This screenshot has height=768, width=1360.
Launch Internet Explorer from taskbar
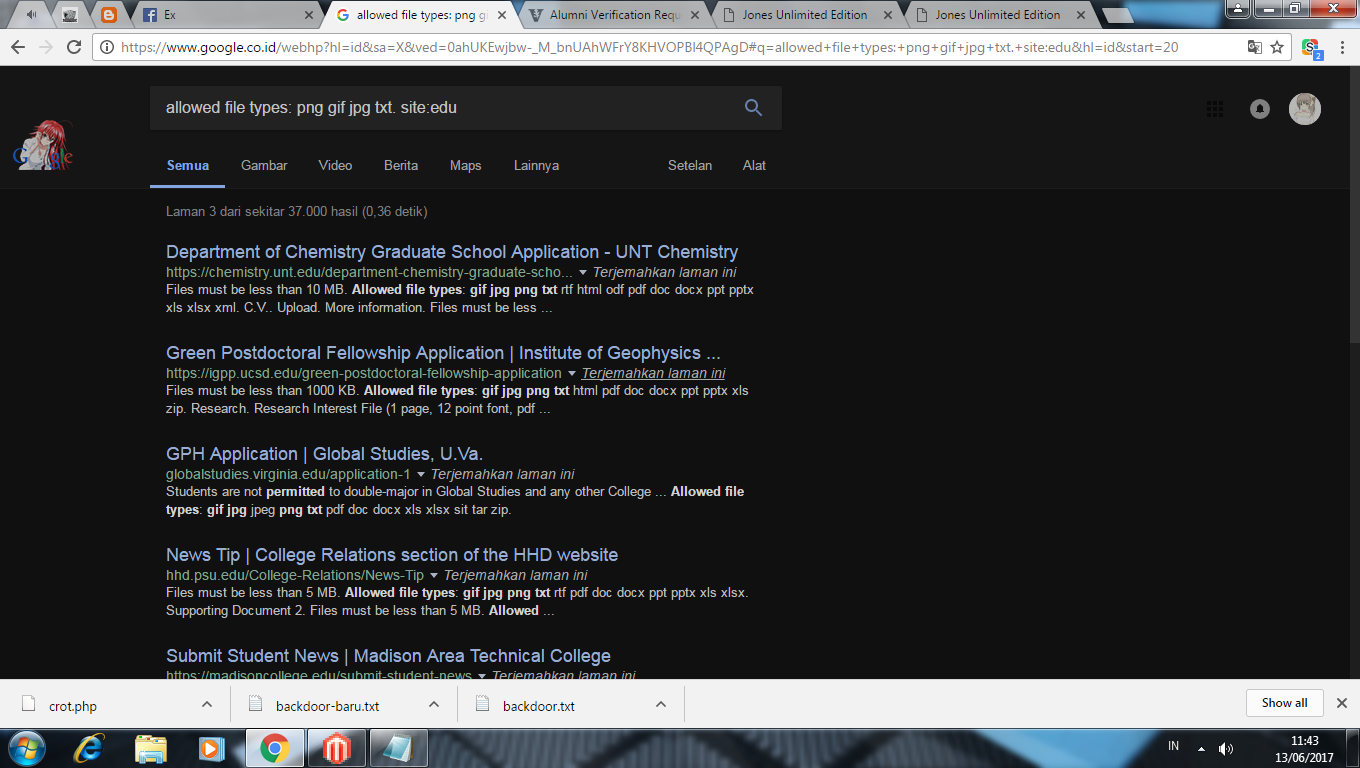(91, 748)
